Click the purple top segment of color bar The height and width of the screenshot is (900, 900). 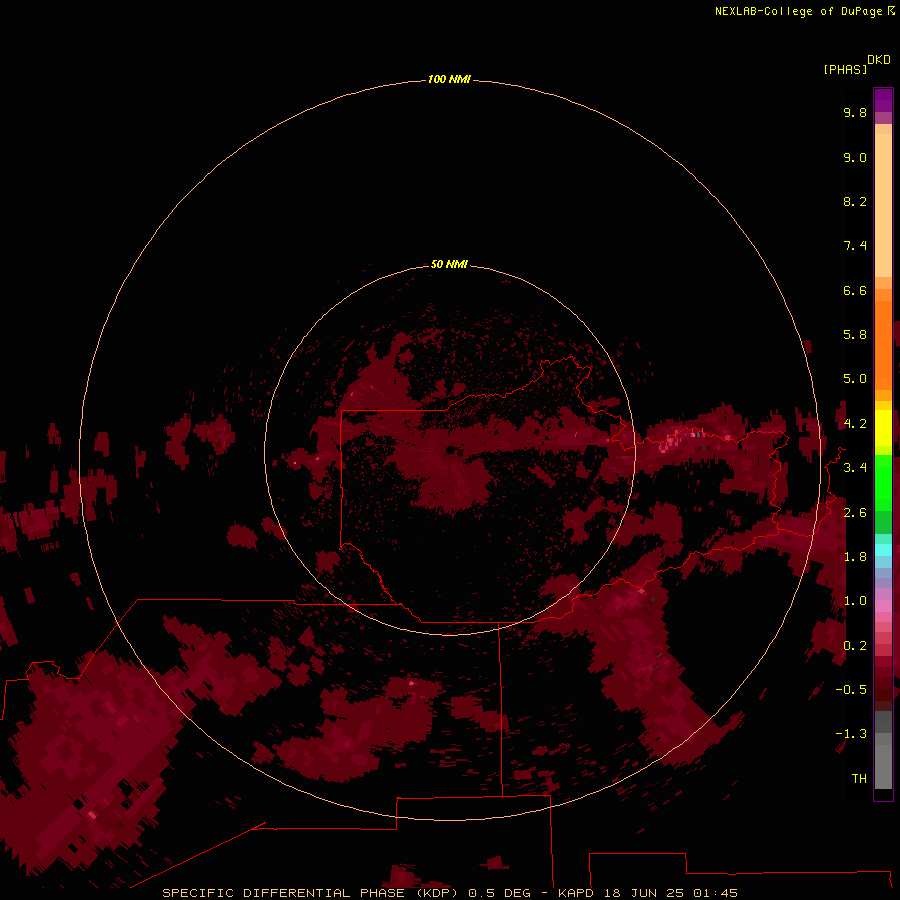click(x=883, y=100)
